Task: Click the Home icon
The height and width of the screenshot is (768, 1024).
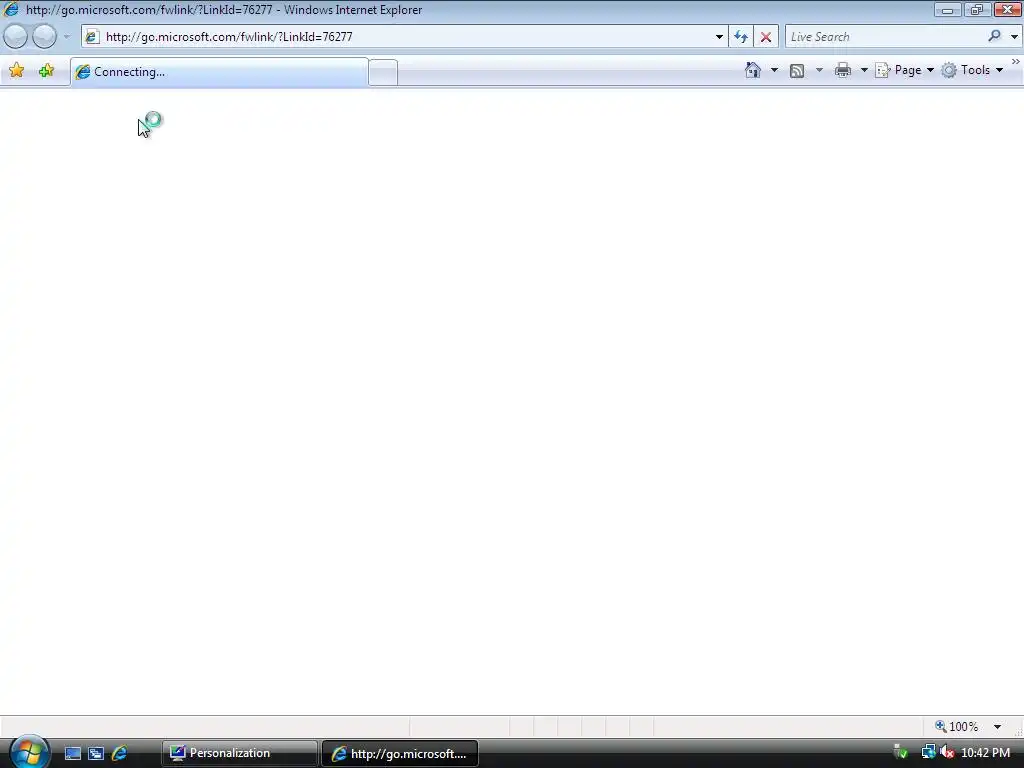Action: point(753,70)
